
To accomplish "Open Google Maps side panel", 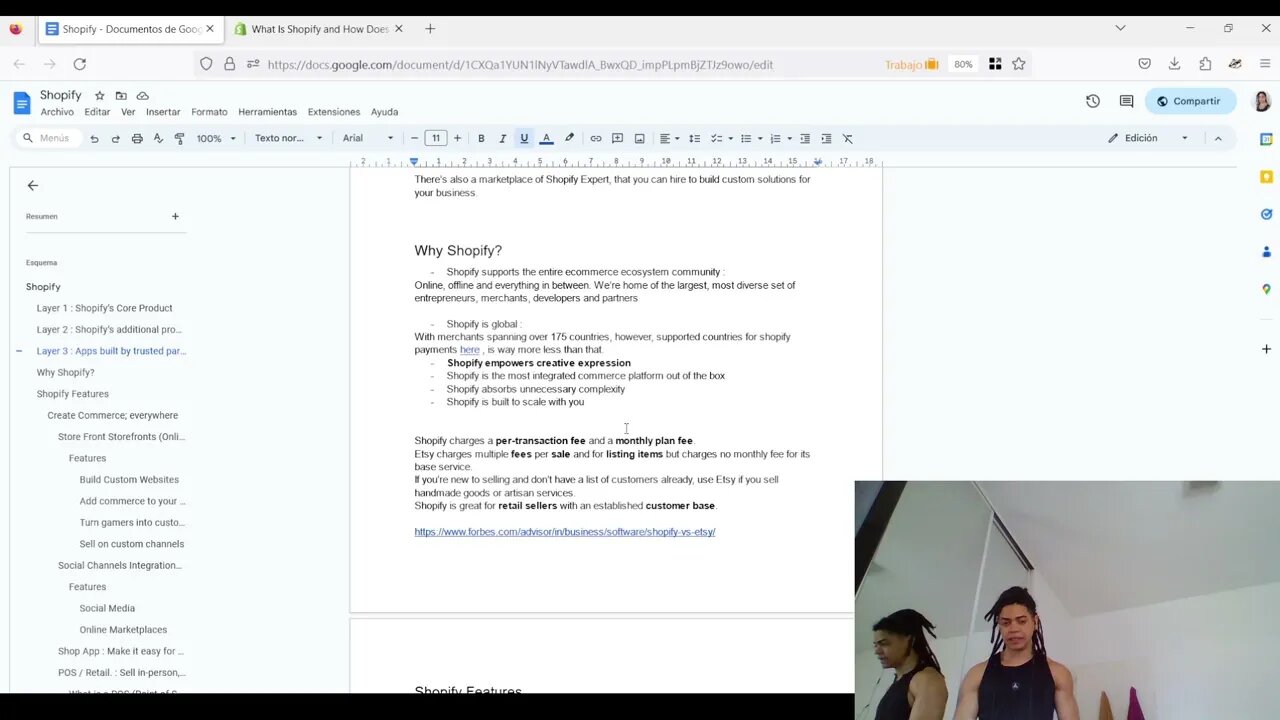I will (x=1266, y=289).
